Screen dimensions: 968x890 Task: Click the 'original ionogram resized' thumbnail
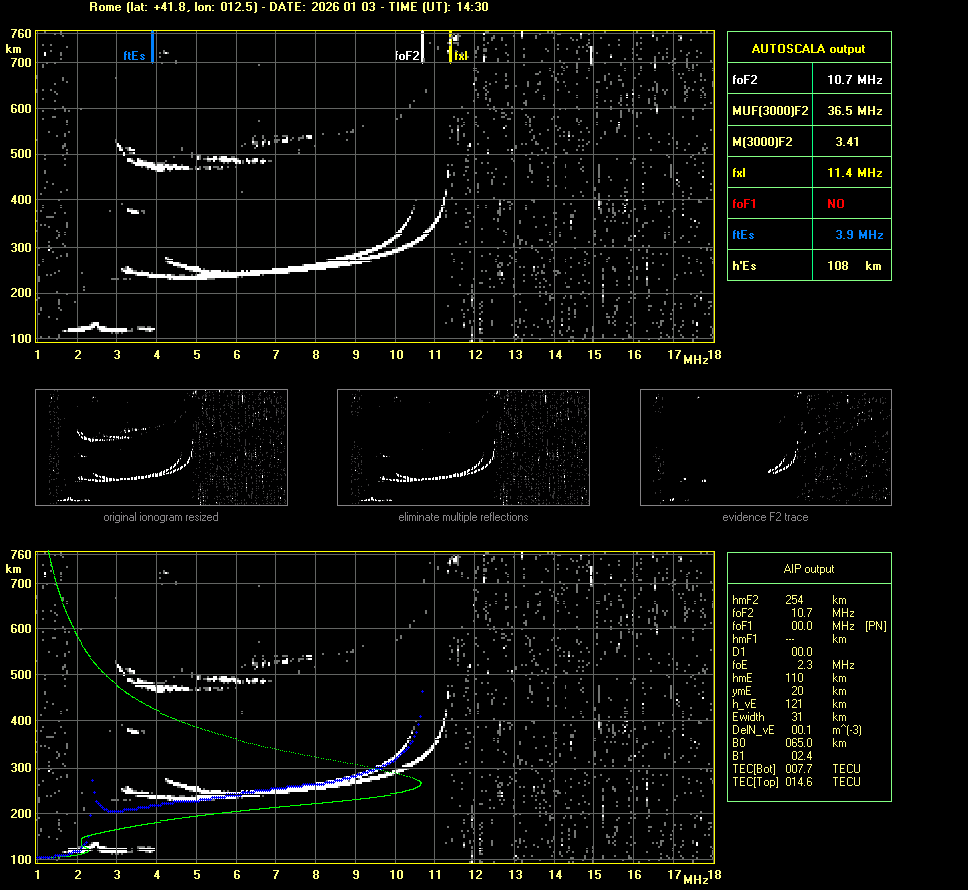coord(161,447)
